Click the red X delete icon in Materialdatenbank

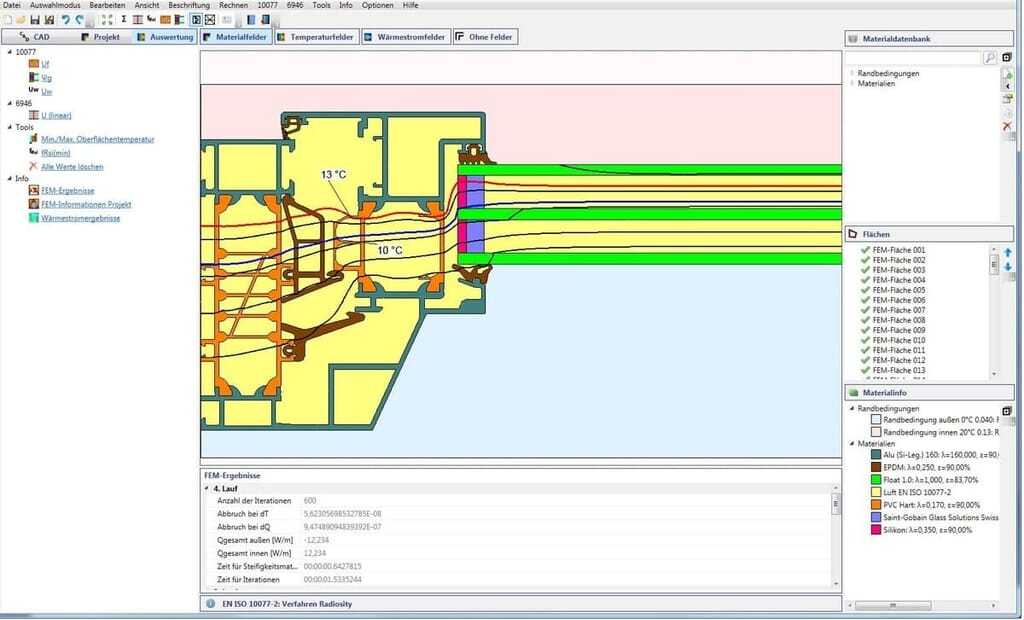[x=1007, y=127]
